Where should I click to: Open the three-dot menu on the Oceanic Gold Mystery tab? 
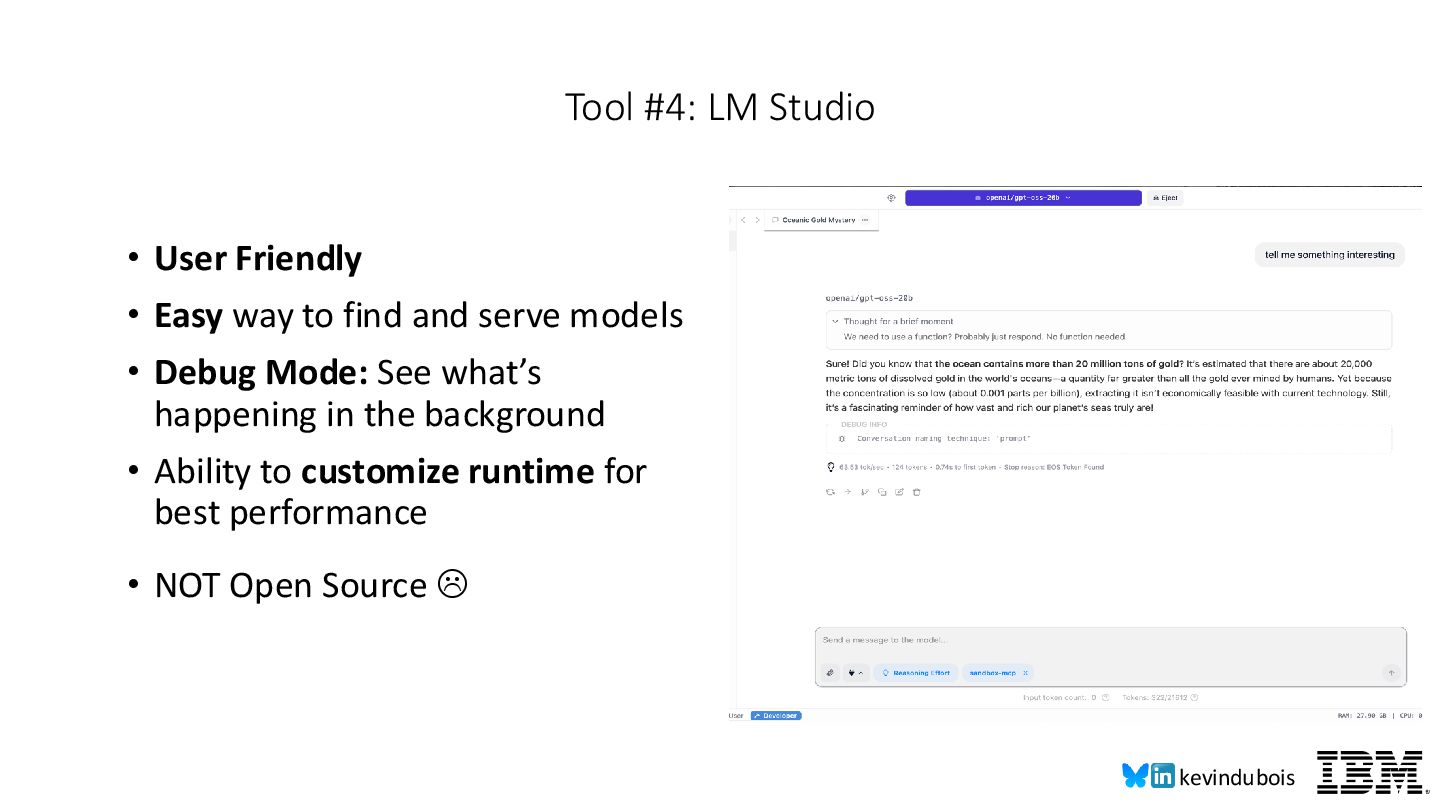click(x=865, y=220)
